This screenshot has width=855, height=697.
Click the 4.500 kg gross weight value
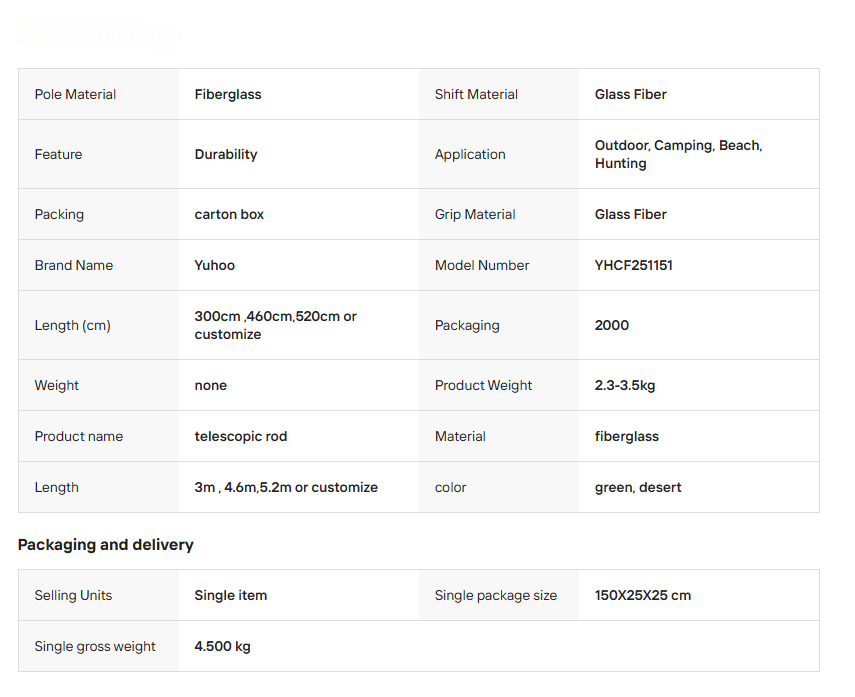point(223,646)
